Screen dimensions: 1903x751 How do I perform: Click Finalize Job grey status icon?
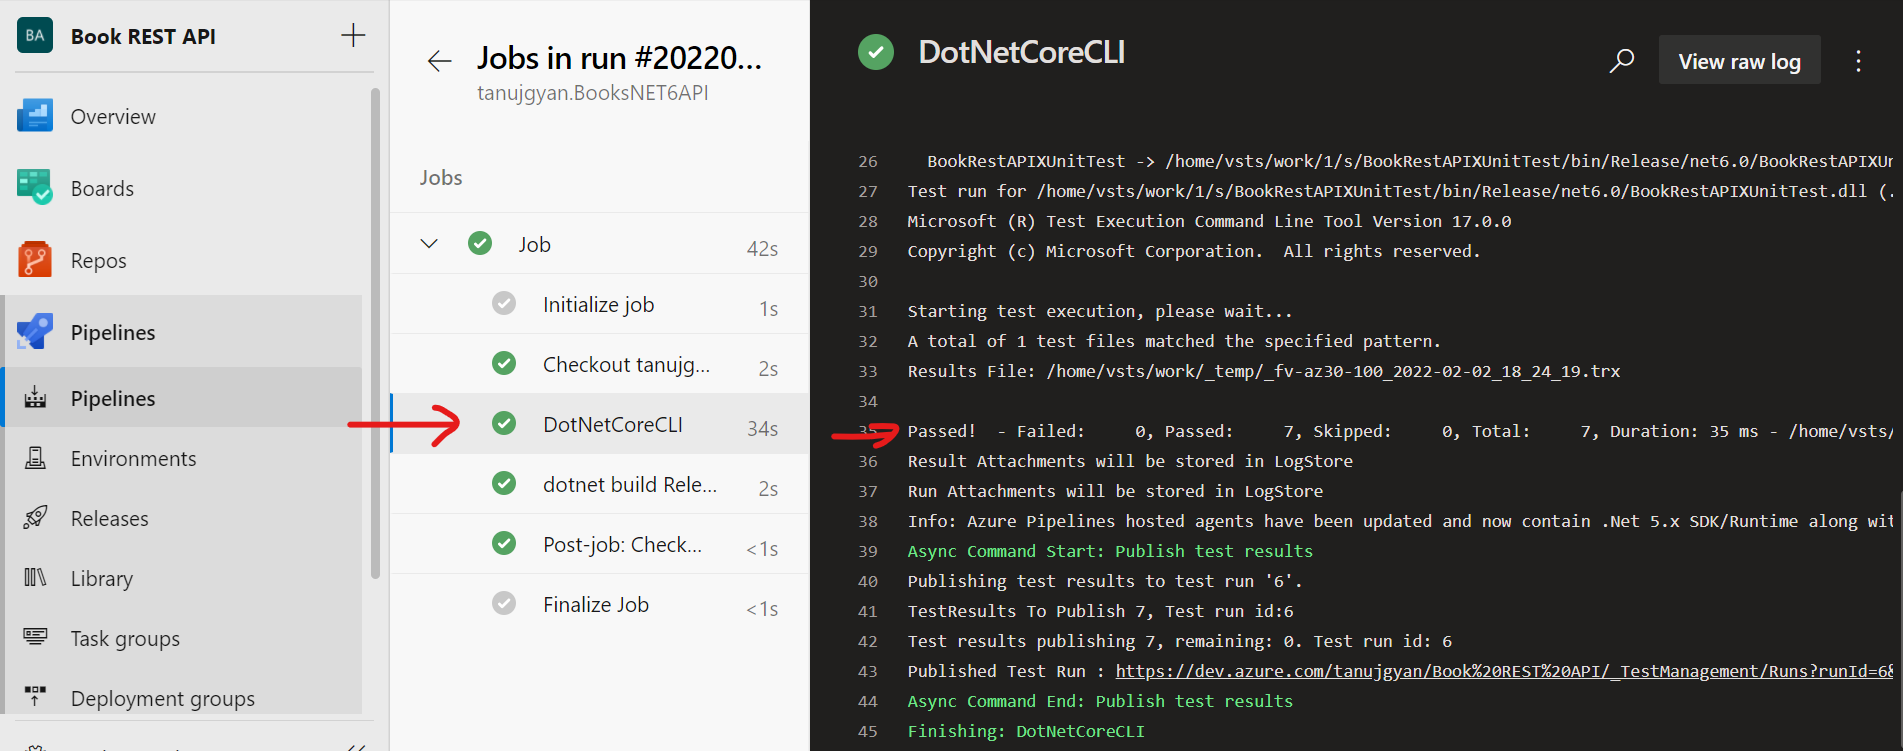(x=504, y=603)
